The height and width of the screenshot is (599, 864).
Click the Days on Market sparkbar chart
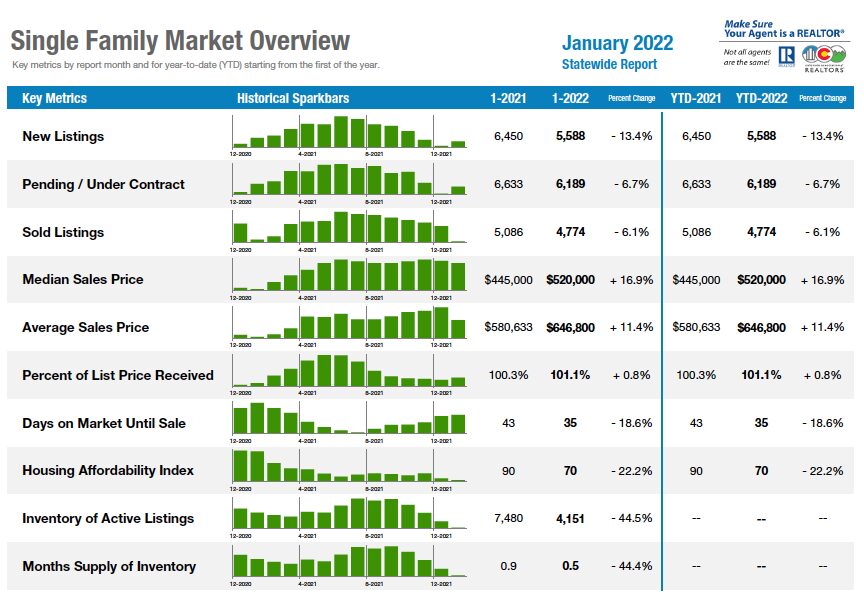(349, 423)
